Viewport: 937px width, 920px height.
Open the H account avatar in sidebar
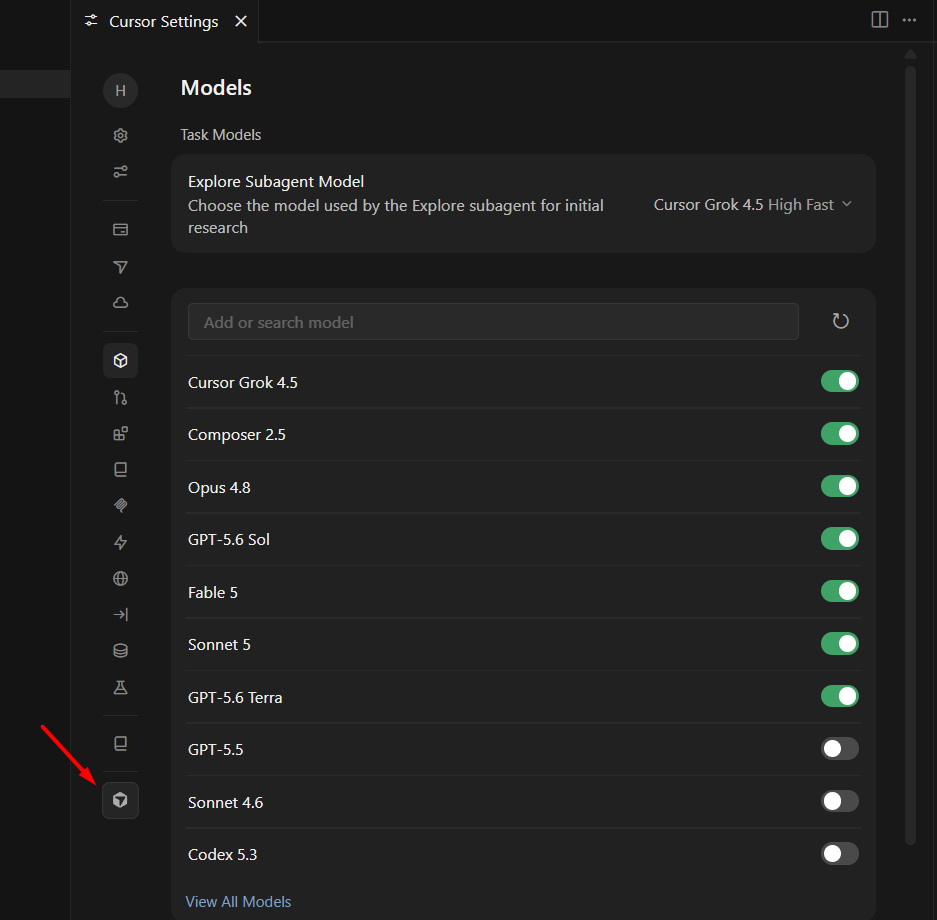pos(120,90)
